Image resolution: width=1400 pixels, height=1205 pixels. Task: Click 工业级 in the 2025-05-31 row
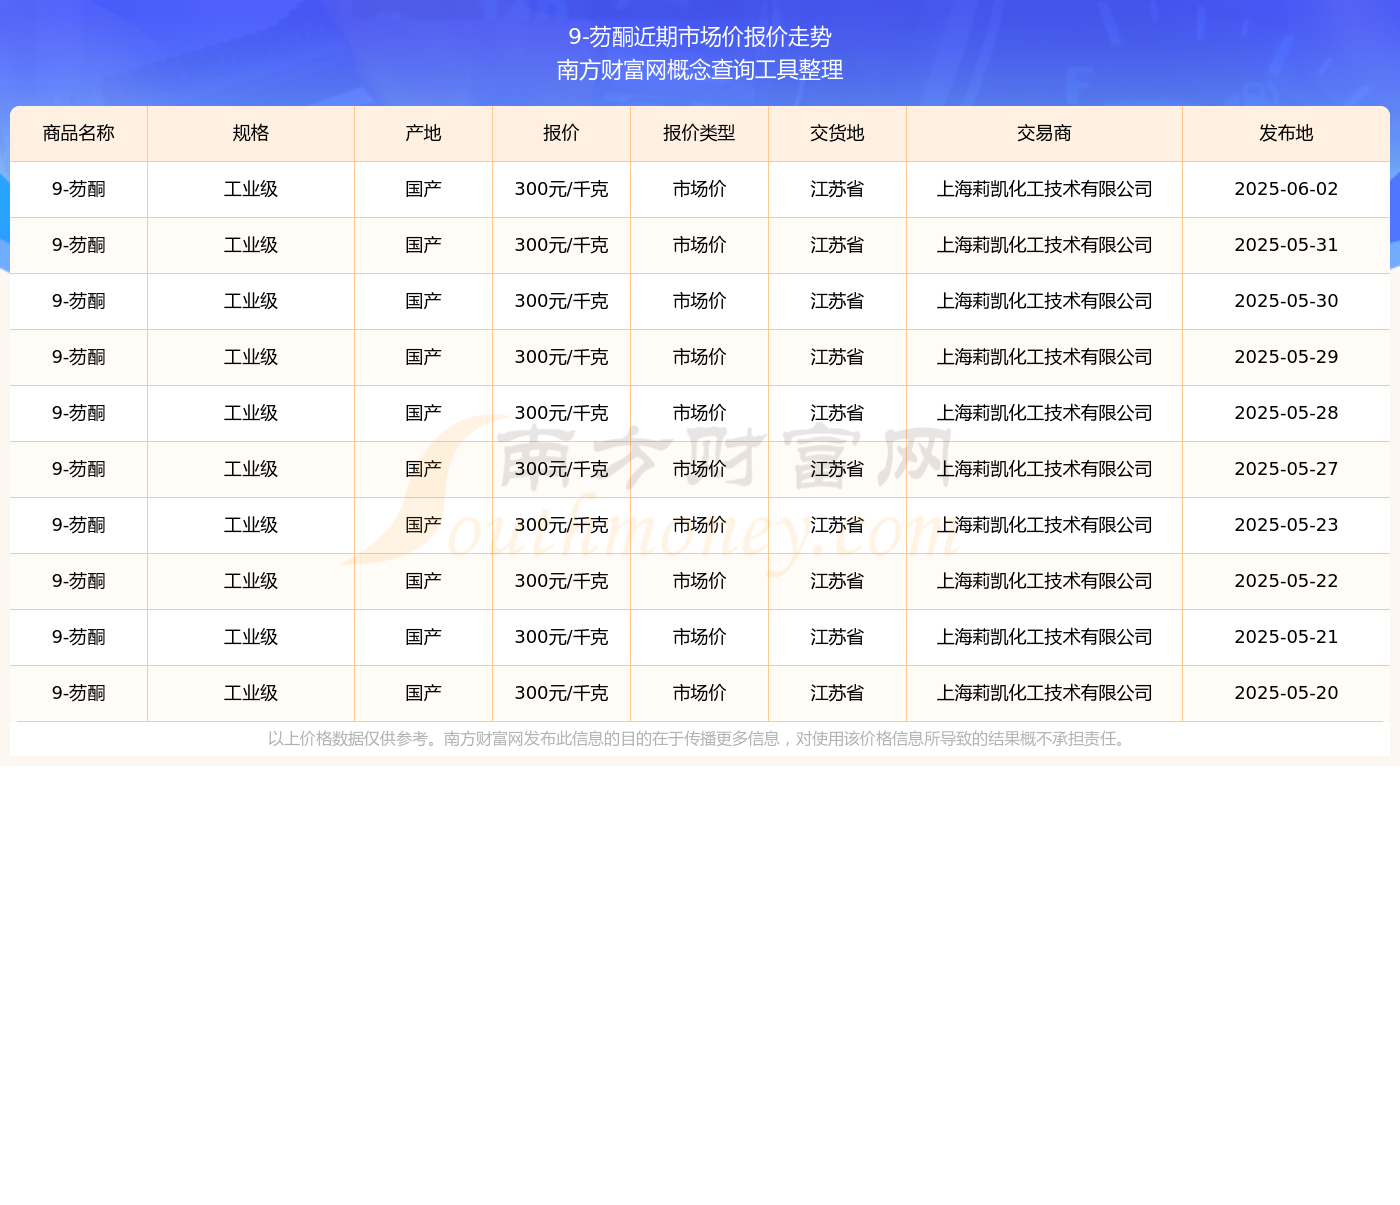(251, 245)
